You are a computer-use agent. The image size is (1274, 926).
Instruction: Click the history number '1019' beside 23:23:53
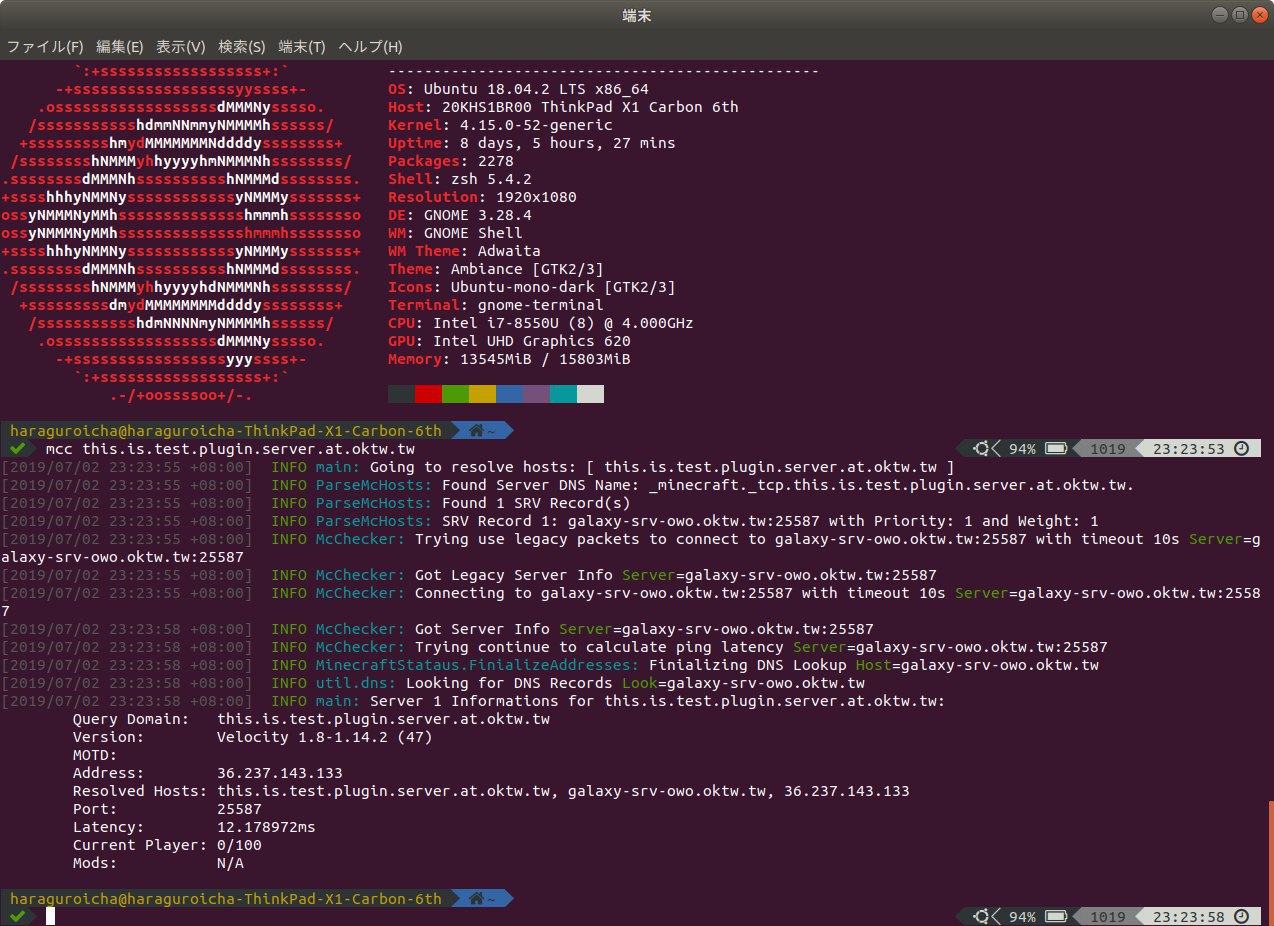click(x=1107, y=449)
